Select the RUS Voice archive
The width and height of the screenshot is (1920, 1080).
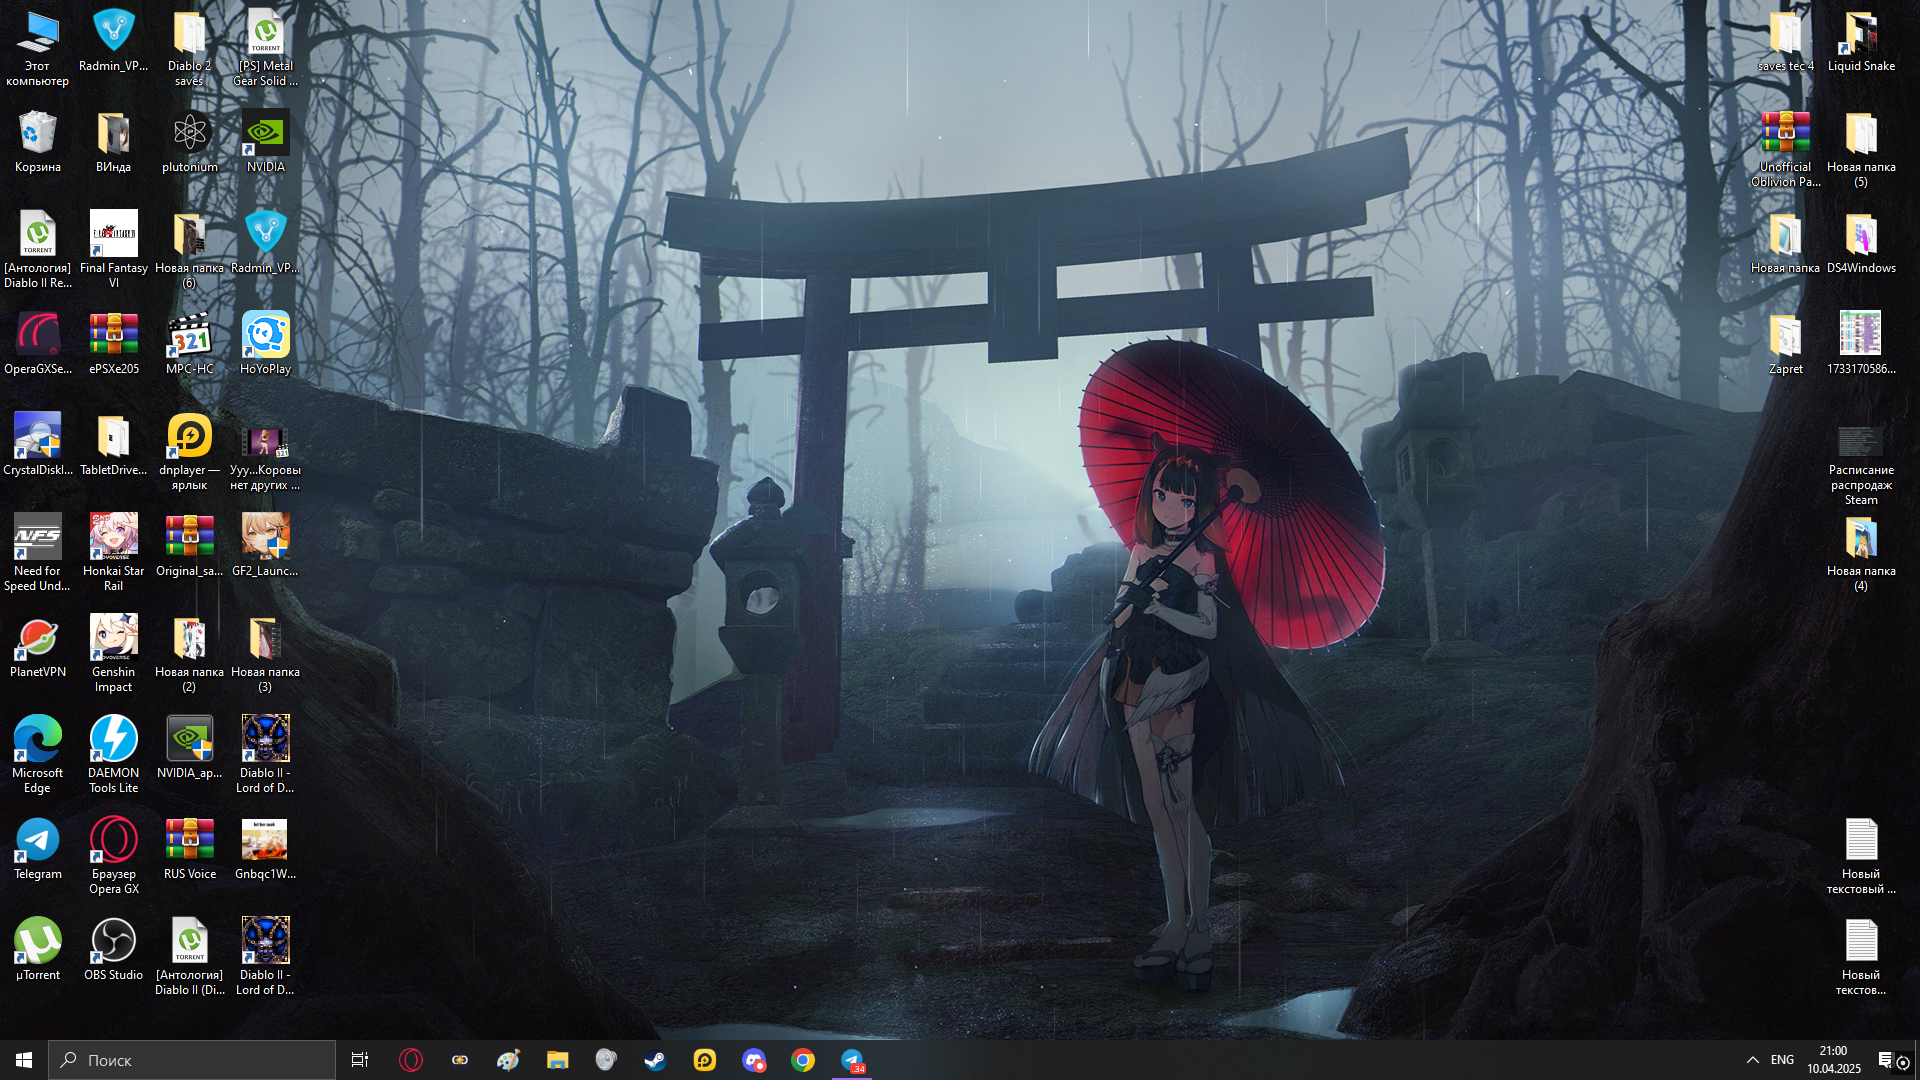190,849
